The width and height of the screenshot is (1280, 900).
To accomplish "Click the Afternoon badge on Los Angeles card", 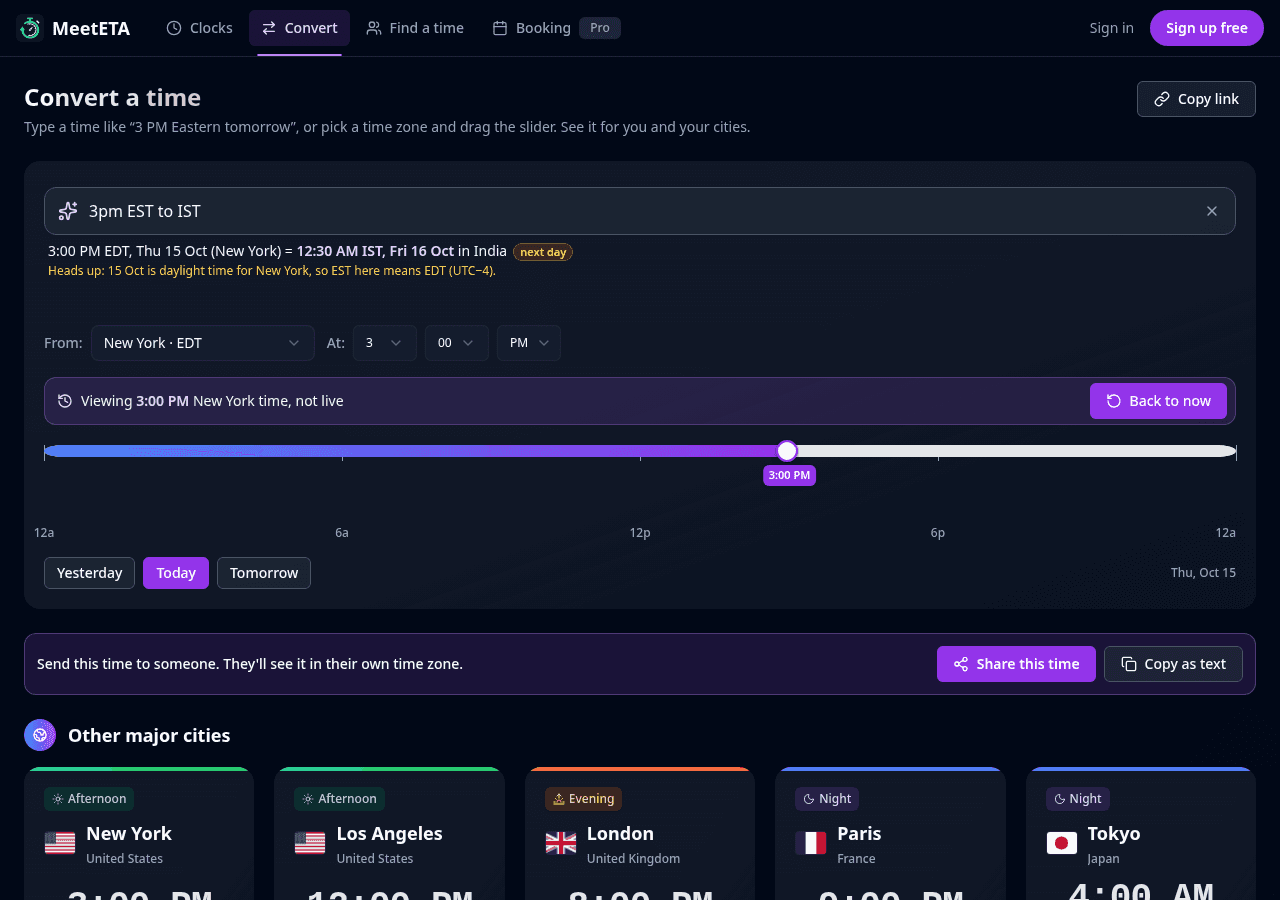I will coord(339,799).
